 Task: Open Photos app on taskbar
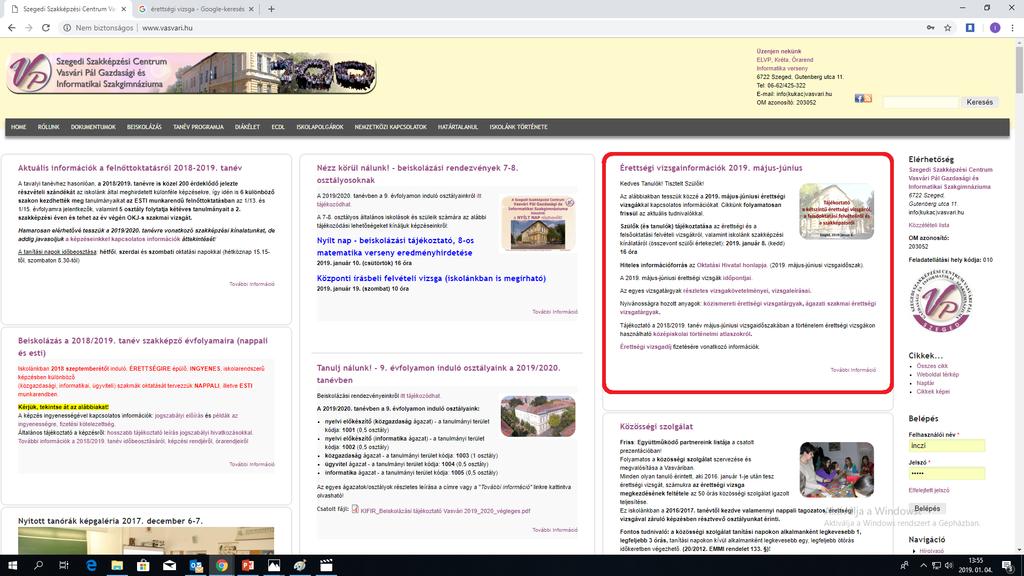(274, 566)
